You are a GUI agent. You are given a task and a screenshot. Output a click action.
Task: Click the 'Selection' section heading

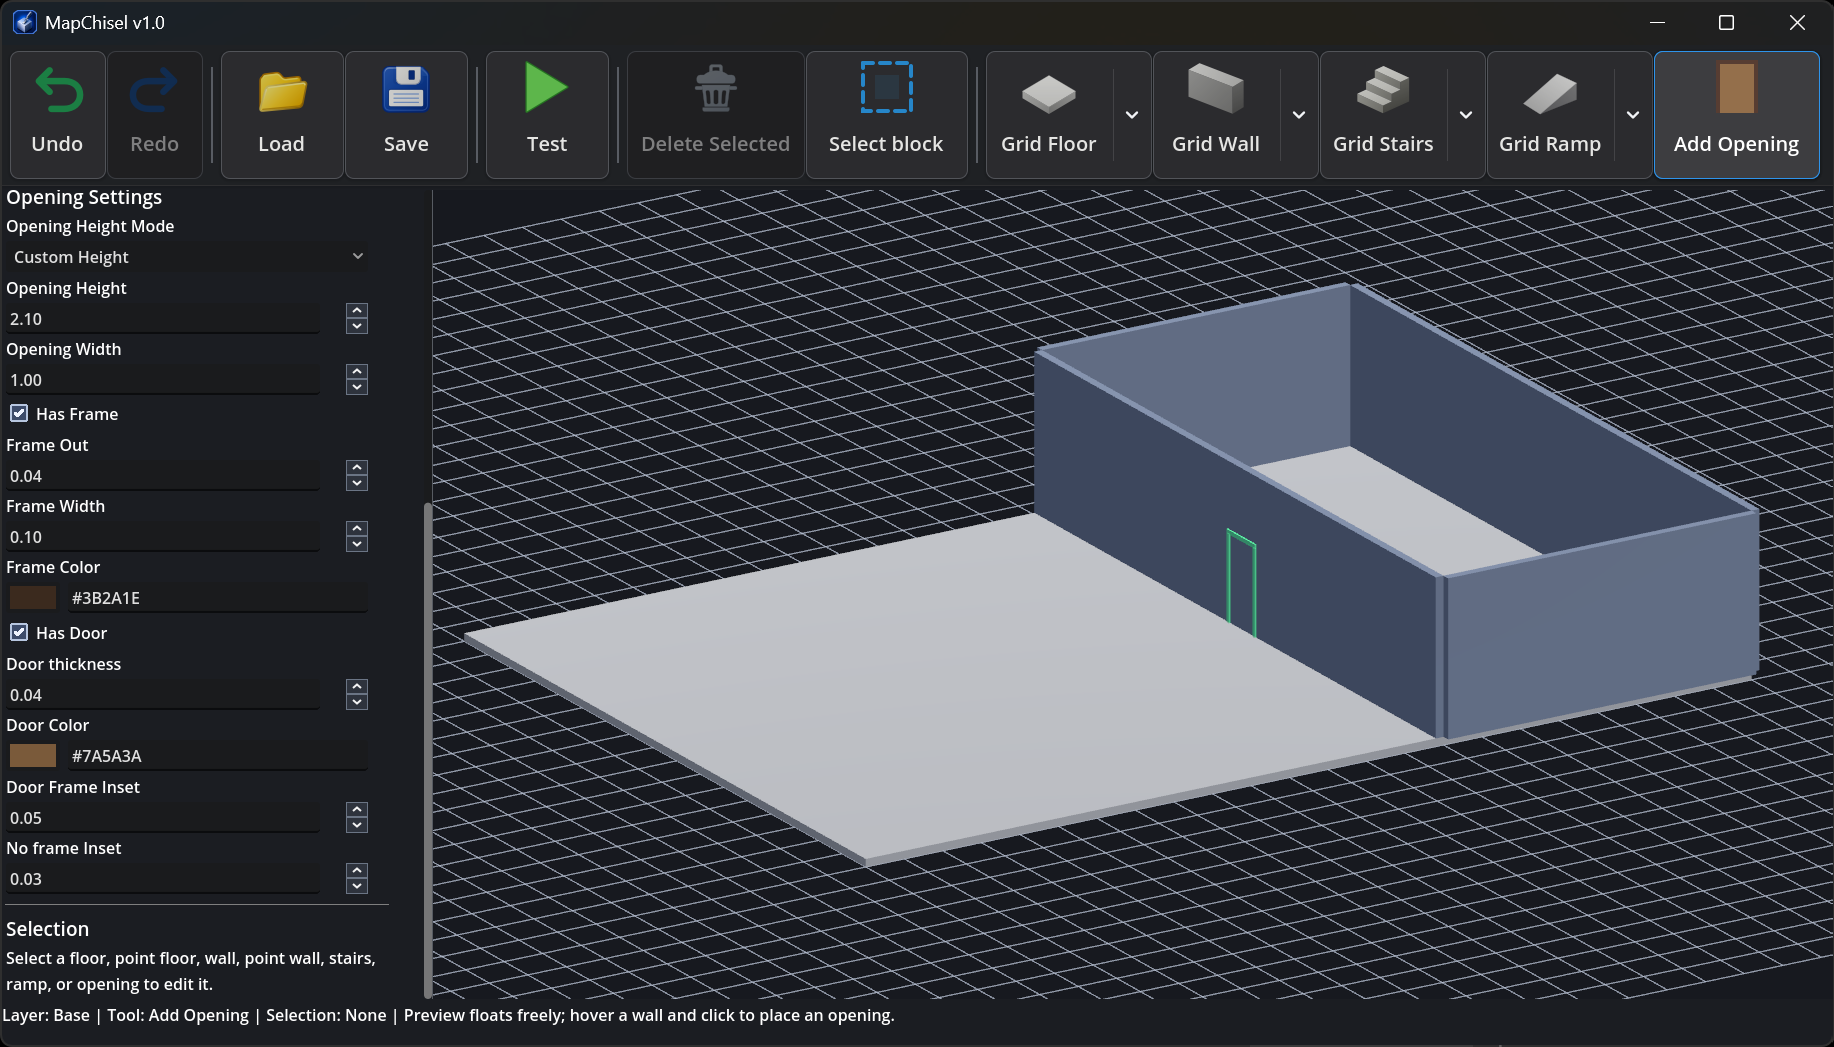tap(47, 929)
